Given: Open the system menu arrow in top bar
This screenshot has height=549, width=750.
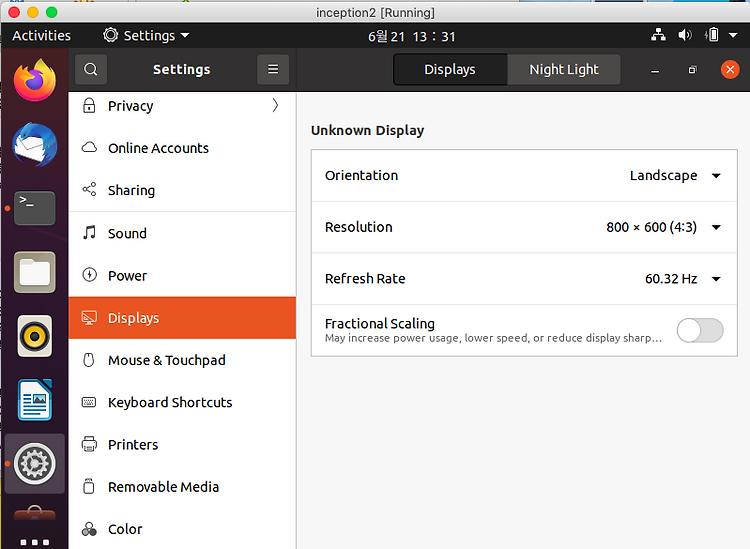Looking at the screenshot, I should click(x=733, y=35).
